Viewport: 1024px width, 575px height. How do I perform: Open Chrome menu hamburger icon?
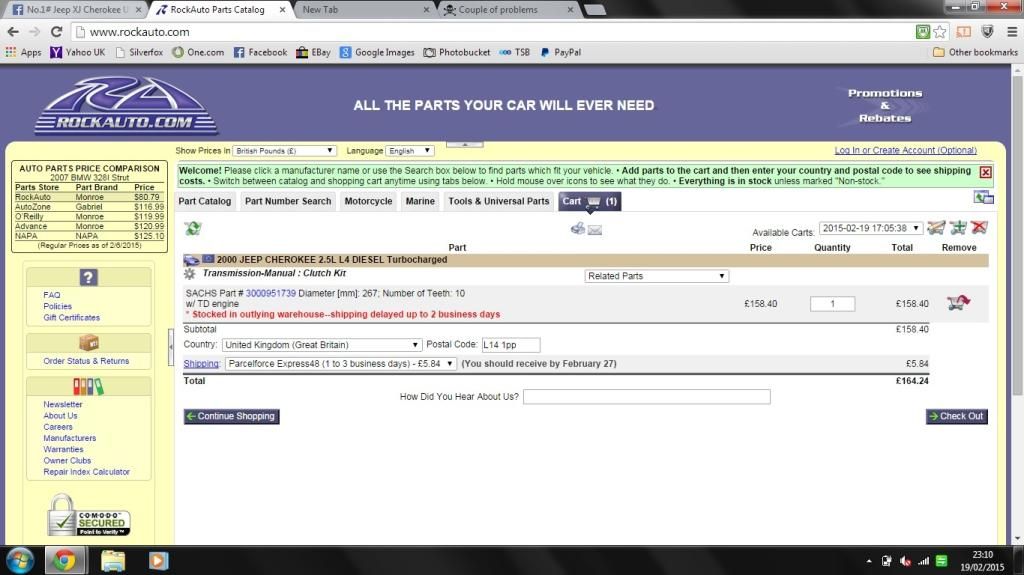coord(1012,31)
